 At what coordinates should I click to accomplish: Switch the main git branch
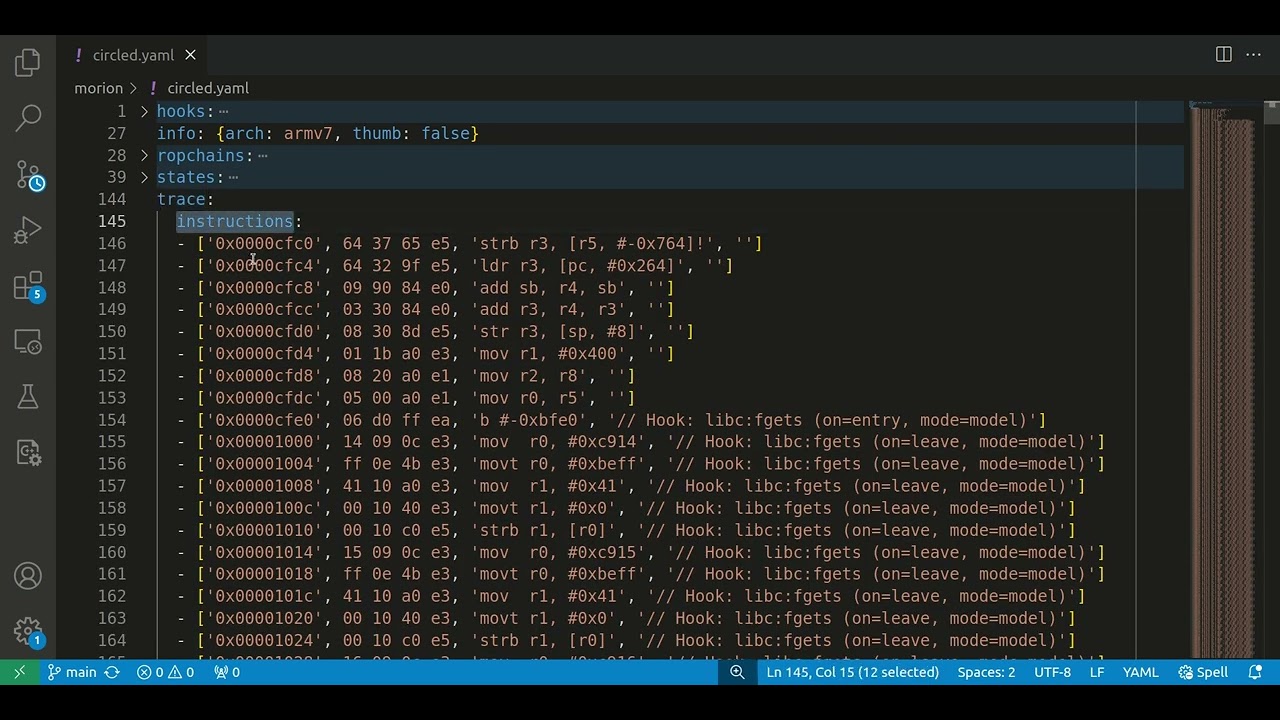72,672
